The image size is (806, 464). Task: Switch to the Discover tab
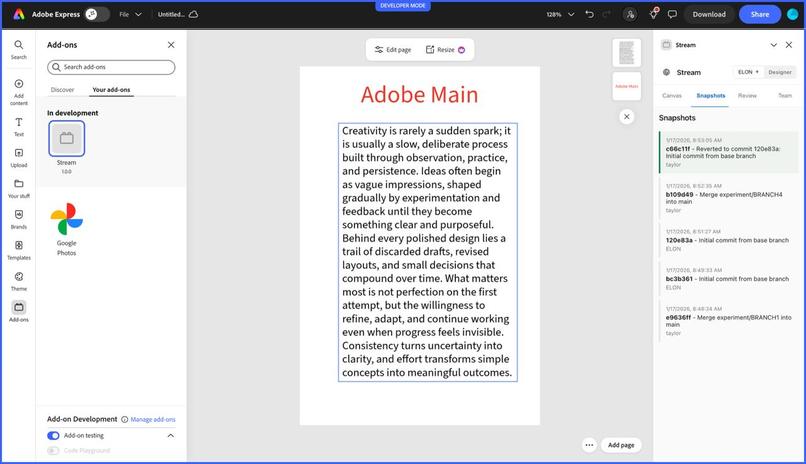tap(62, 89)
